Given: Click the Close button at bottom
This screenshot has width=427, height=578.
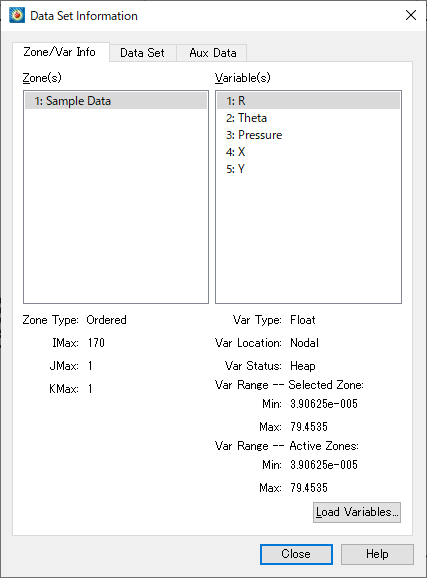Looking at the screenshot, I should point(296,554).
